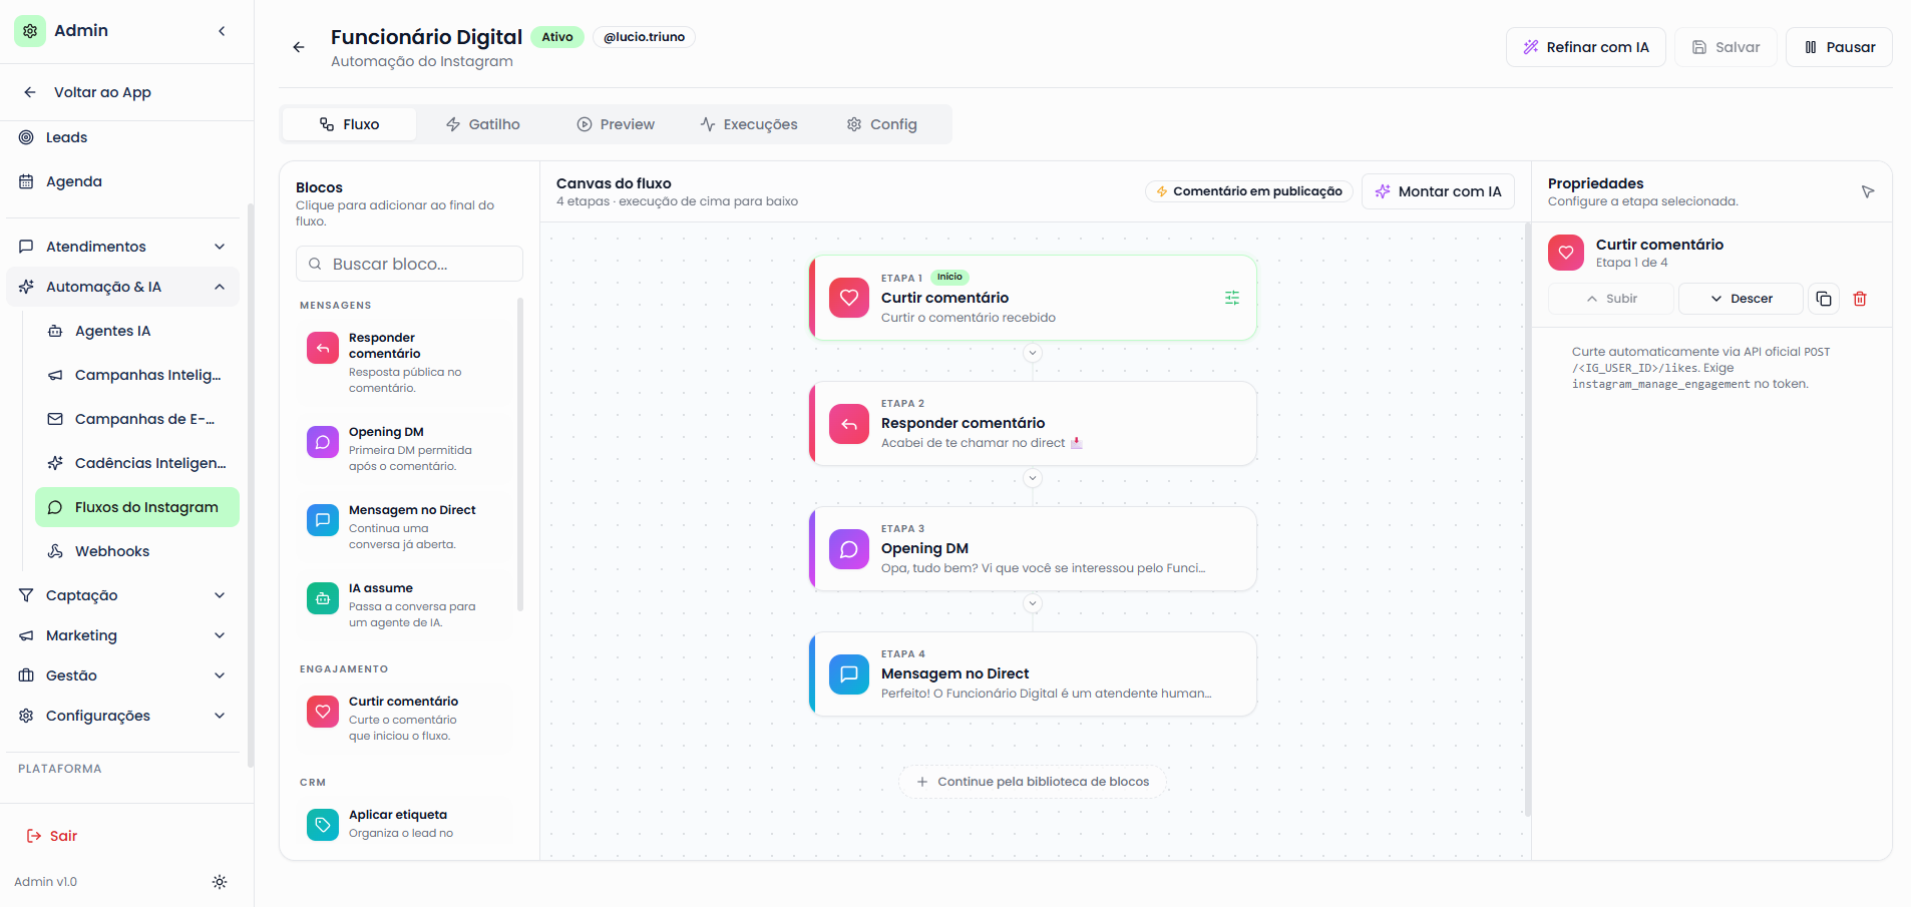The height and width of the screenshot is (907, 1911).
Task: Click the back arrow beside Funcionário Digital
Action: click(x=298, y=47)
